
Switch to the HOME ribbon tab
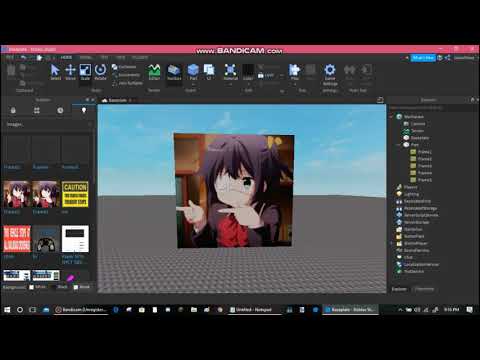pyautogui.click(x=66, y=57)
